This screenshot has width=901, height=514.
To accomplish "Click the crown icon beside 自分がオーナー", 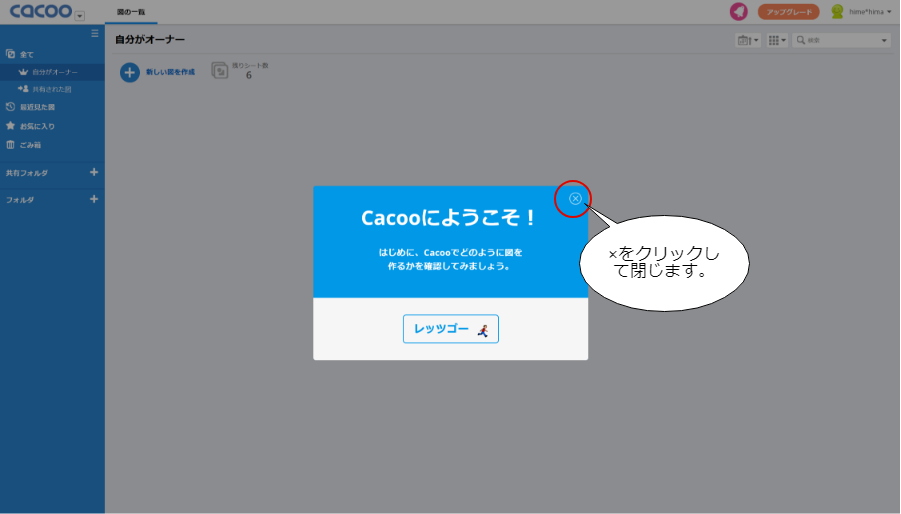I will coord(23,72).
